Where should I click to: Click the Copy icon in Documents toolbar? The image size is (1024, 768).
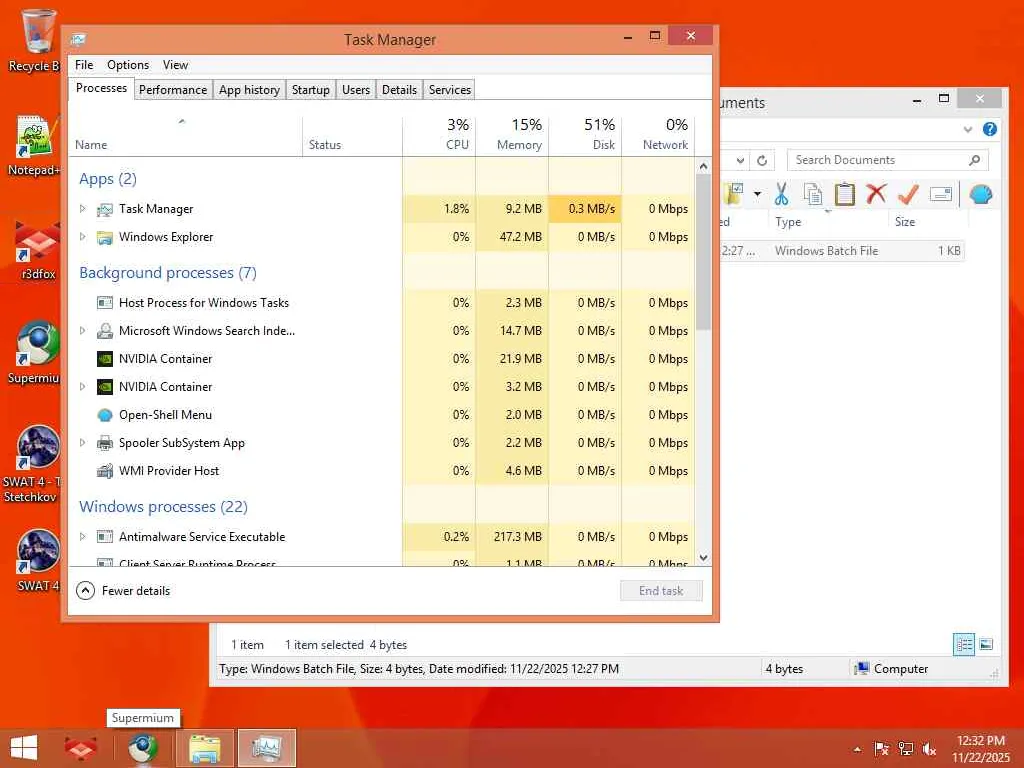(x=813, y=194)
